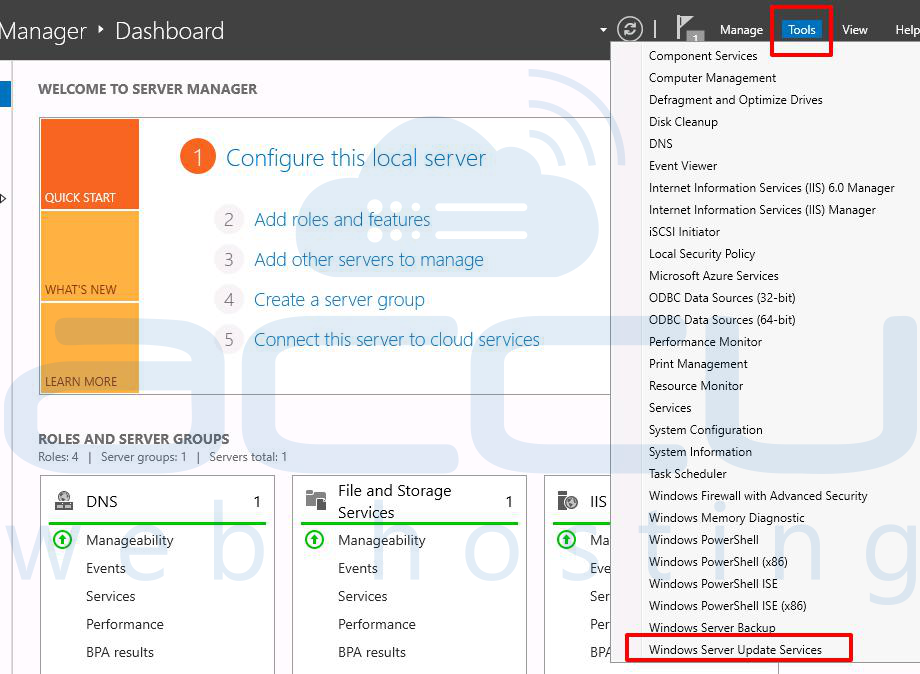Open System Information
920x674 pixels.
[700, 452]
